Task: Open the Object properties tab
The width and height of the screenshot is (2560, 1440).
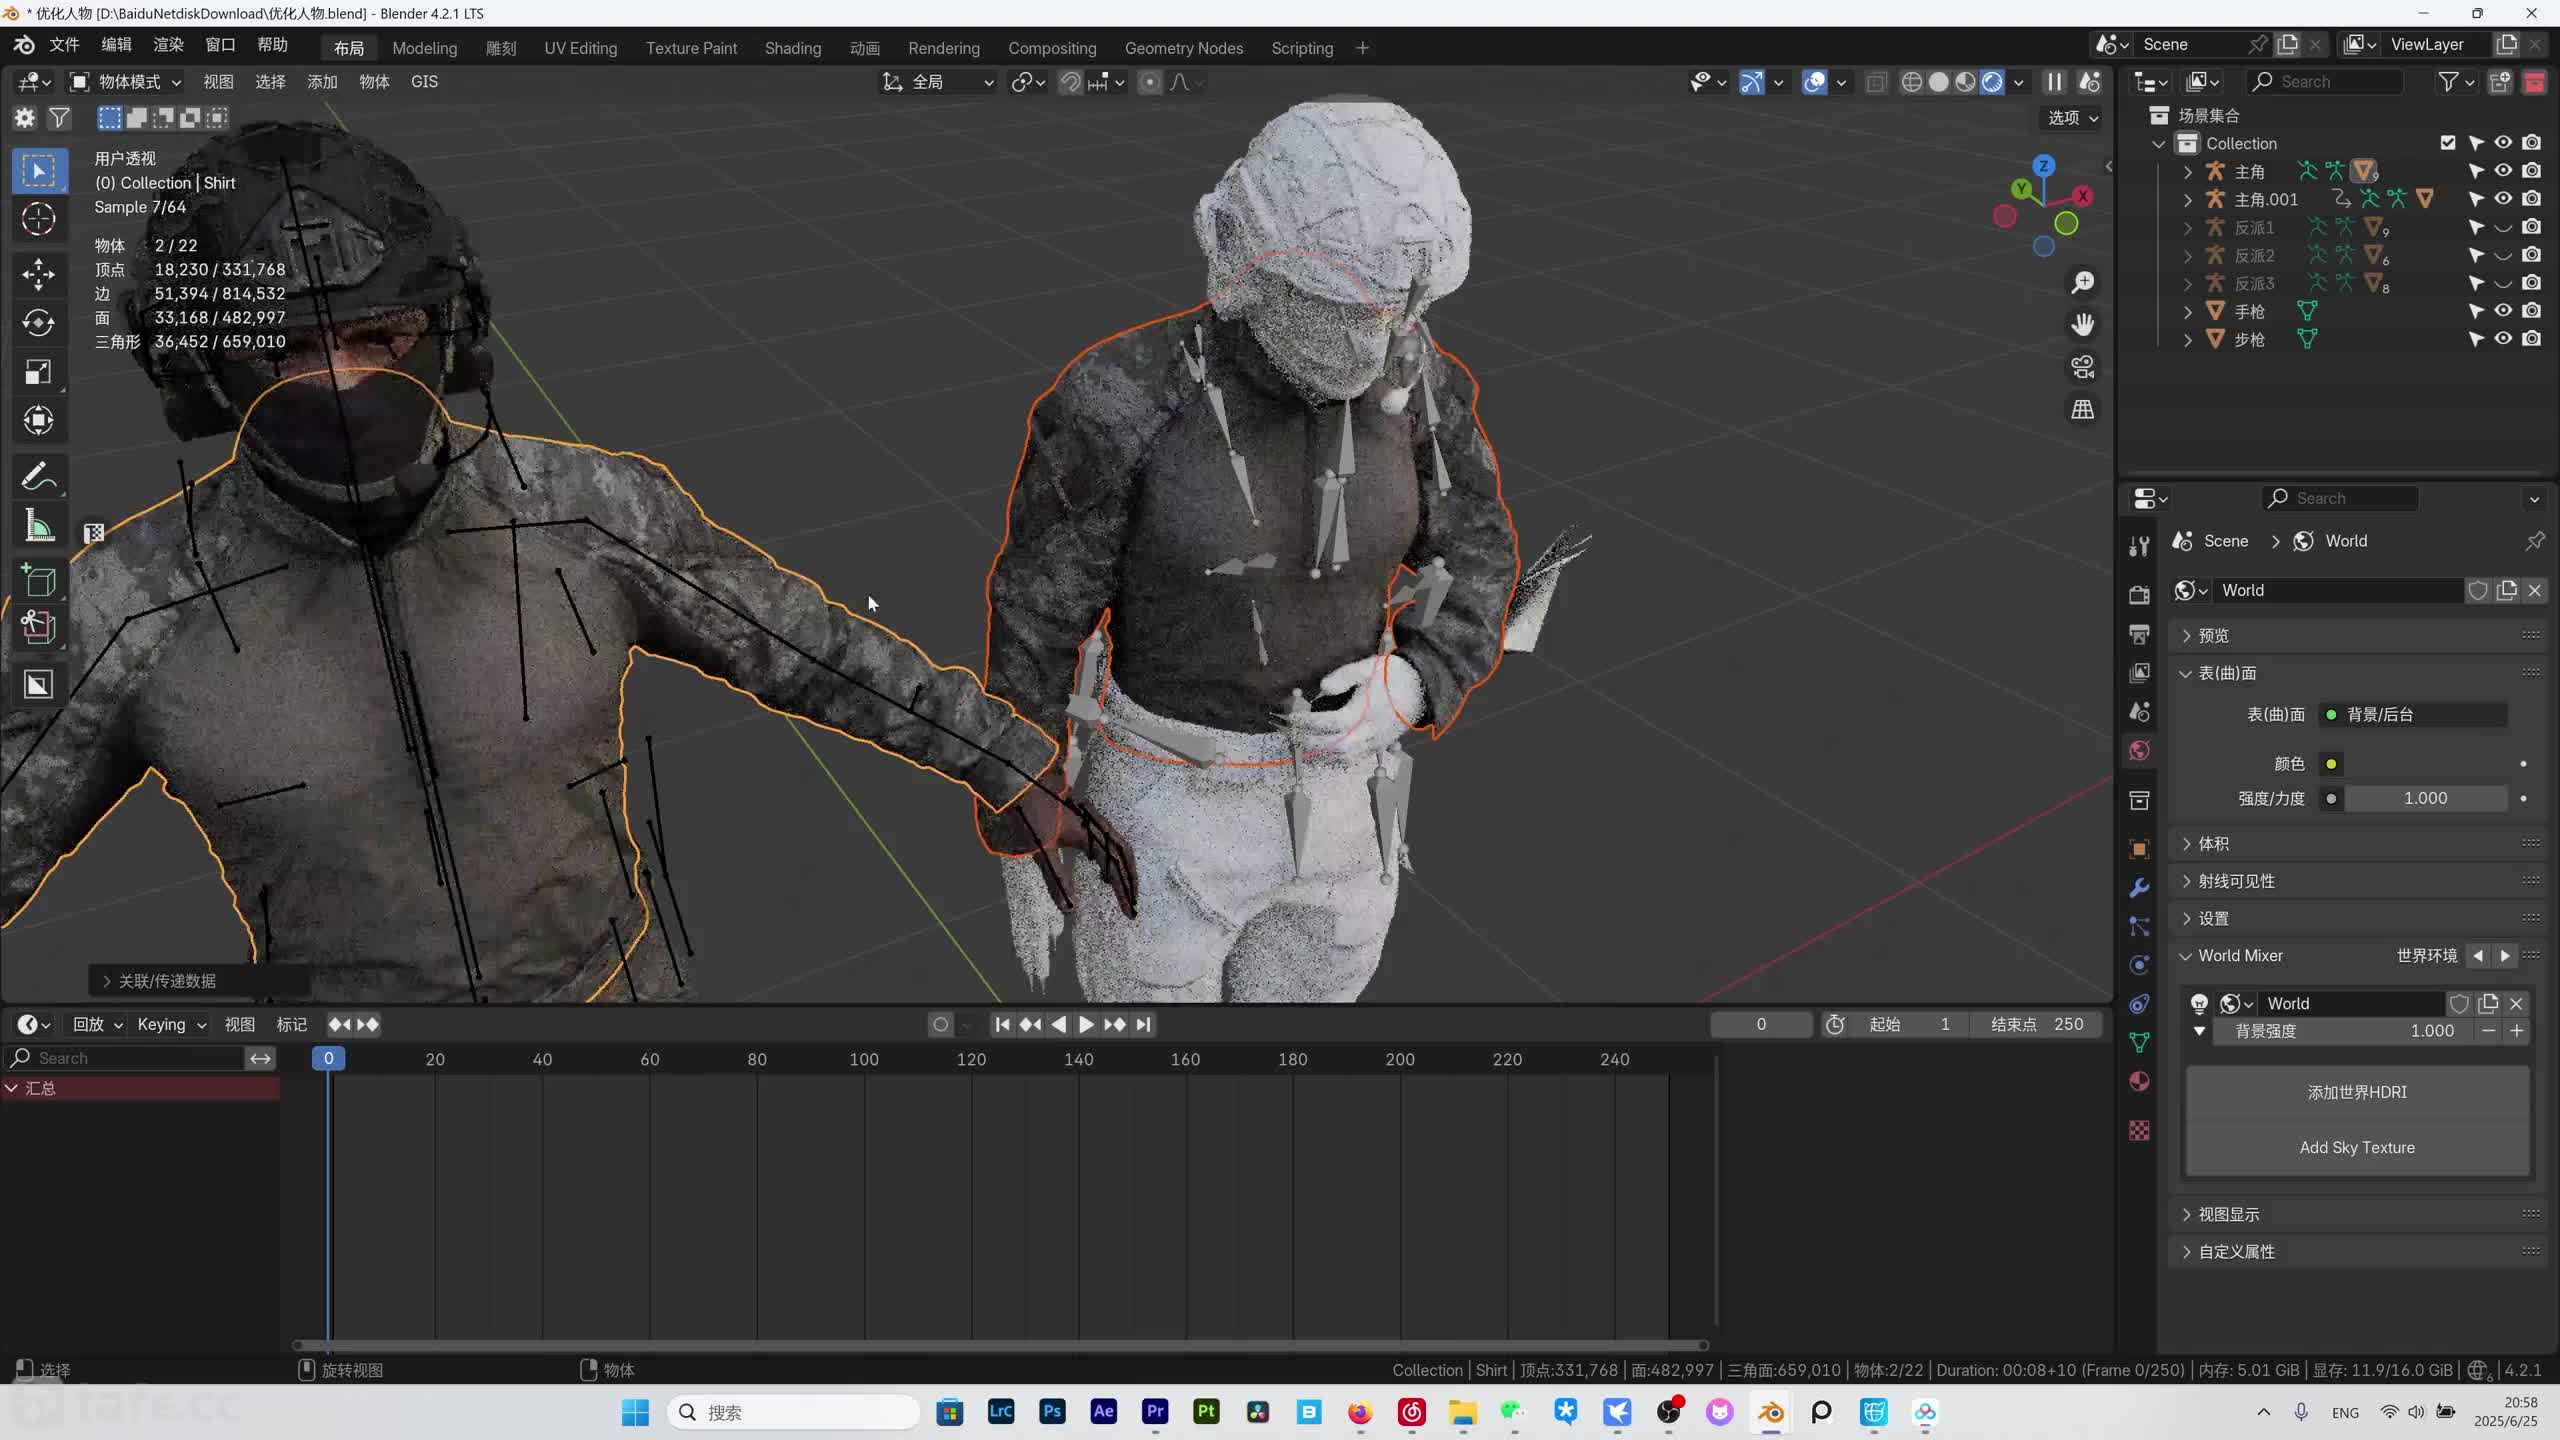Action: (2139, 849)
